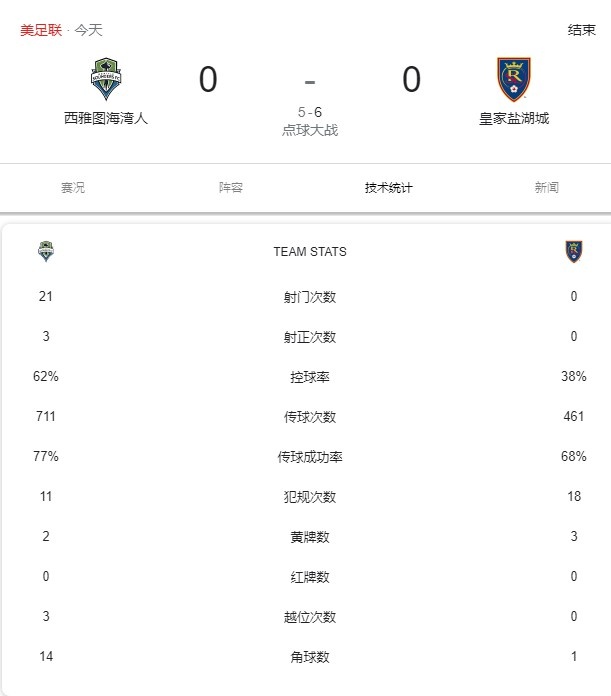Click small Sounders logo in team stats header
The width and height of the screenshot is (611, 696).
[x=46, y=251]
